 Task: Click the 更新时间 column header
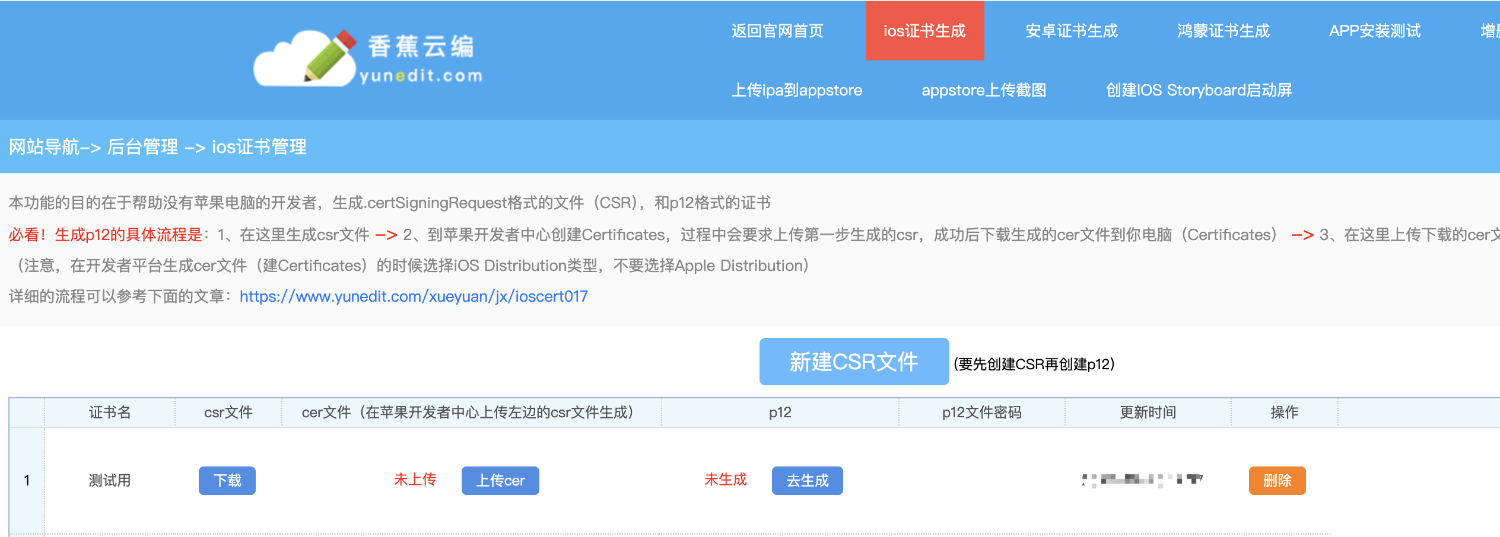click(1147, 412)
